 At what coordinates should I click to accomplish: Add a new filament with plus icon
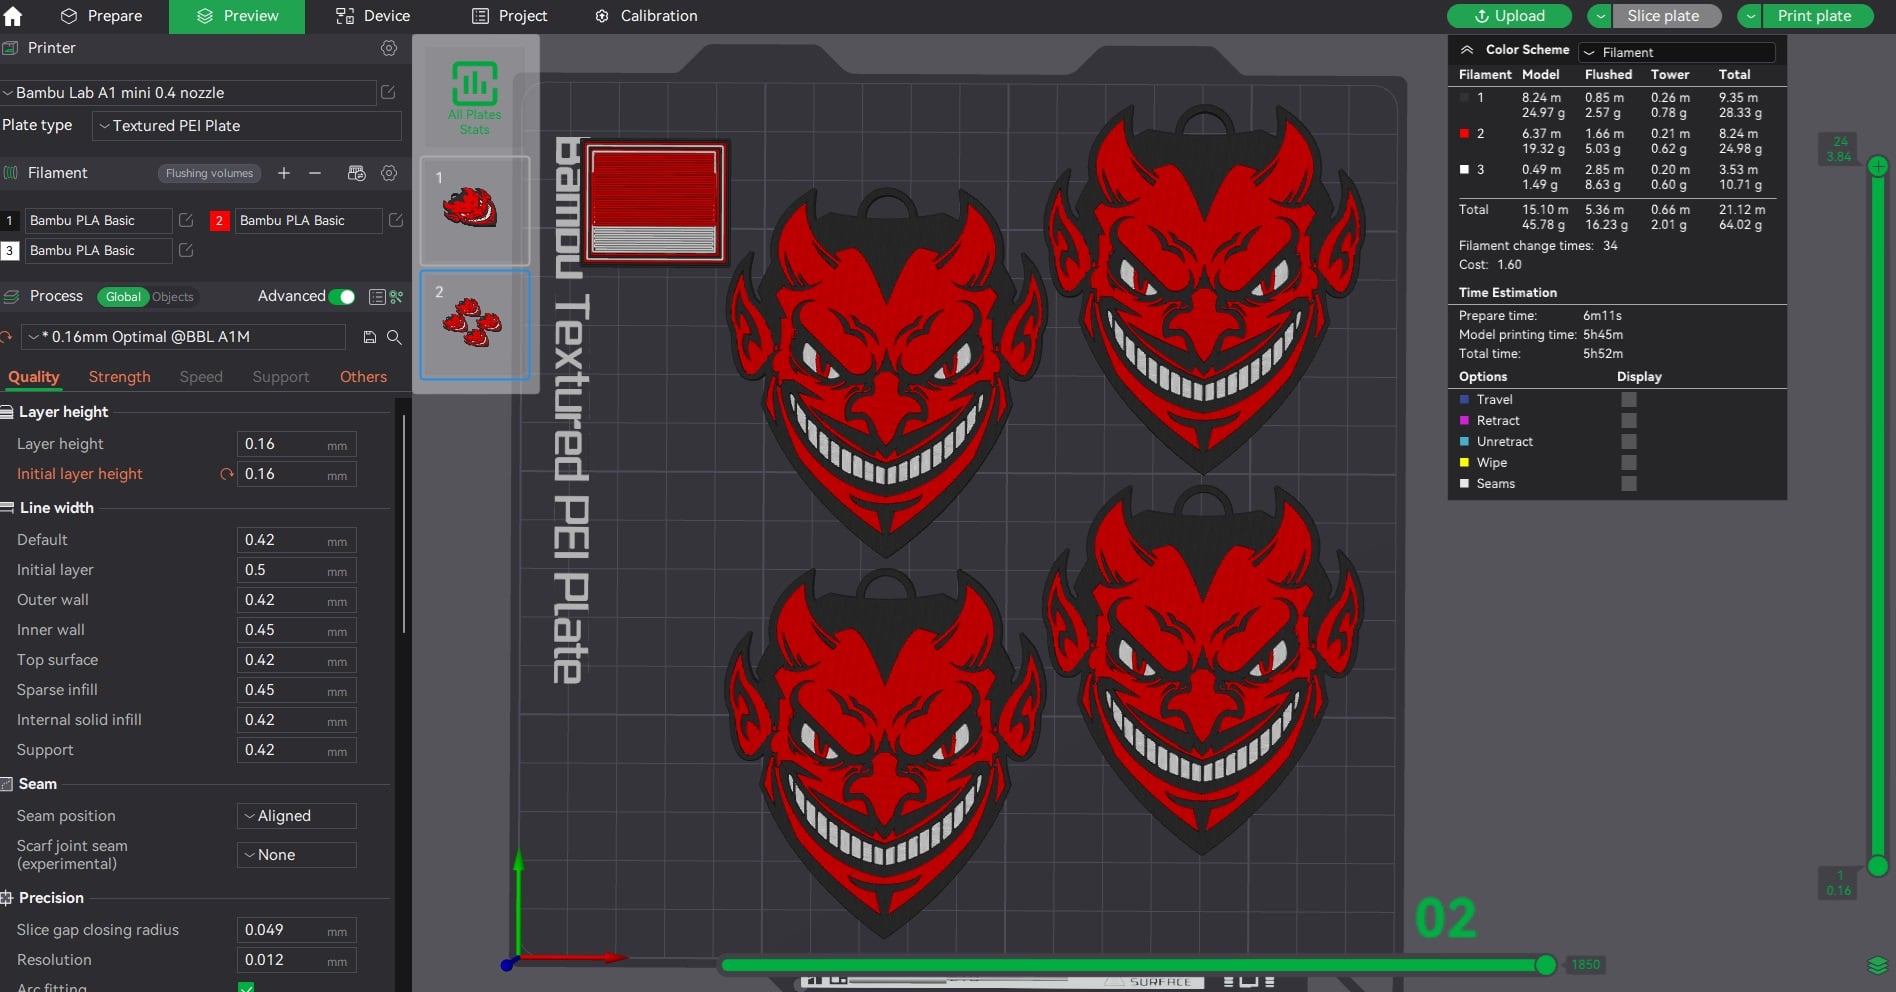pyautogui.click(x=284, y=173)
